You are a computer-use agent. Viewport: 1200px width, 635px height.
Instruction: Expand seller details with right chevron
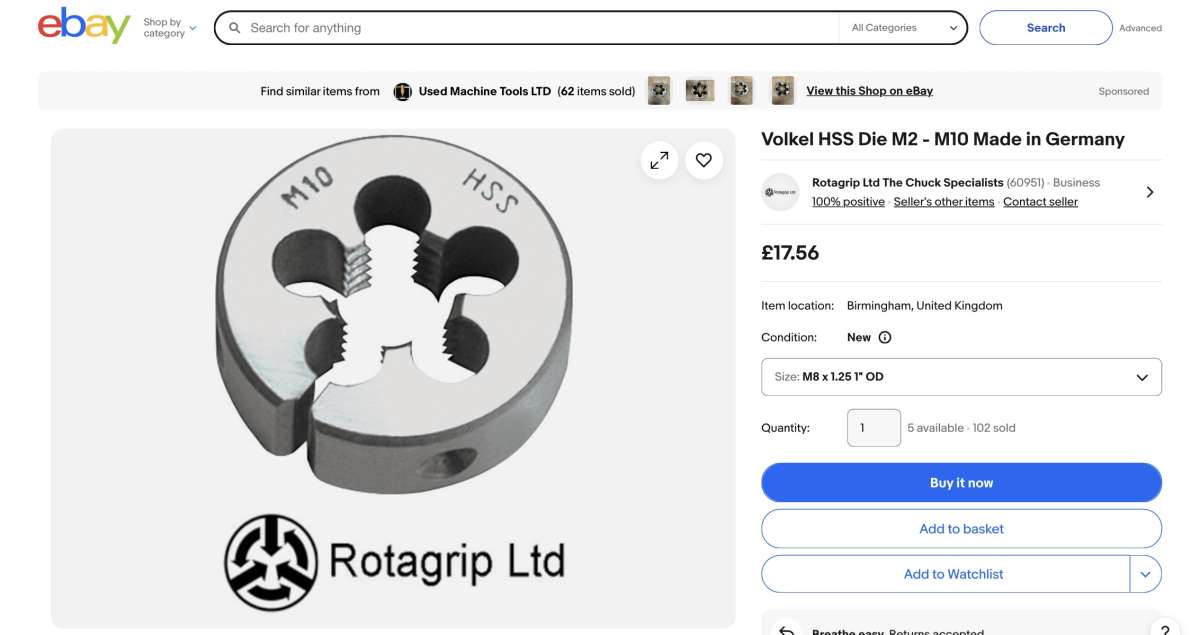click(x=1149, y=192)
